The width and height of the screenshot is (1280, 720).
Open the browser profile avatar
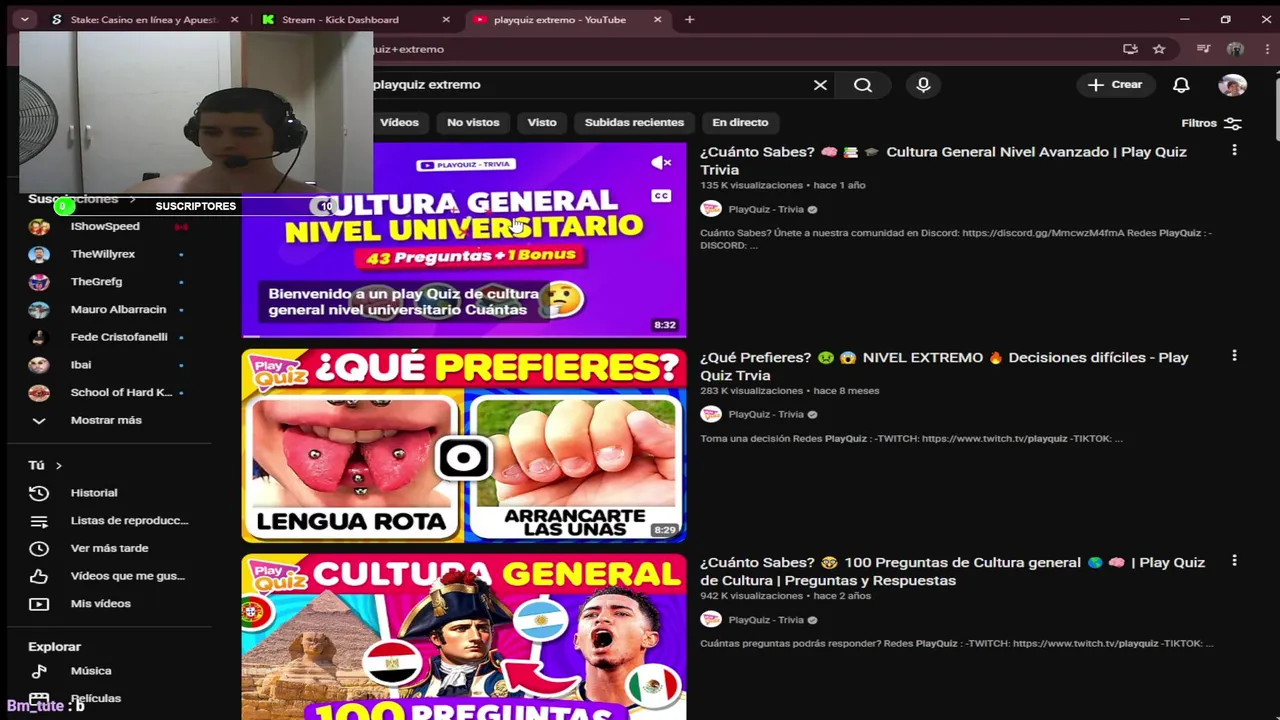[1236, 49]
